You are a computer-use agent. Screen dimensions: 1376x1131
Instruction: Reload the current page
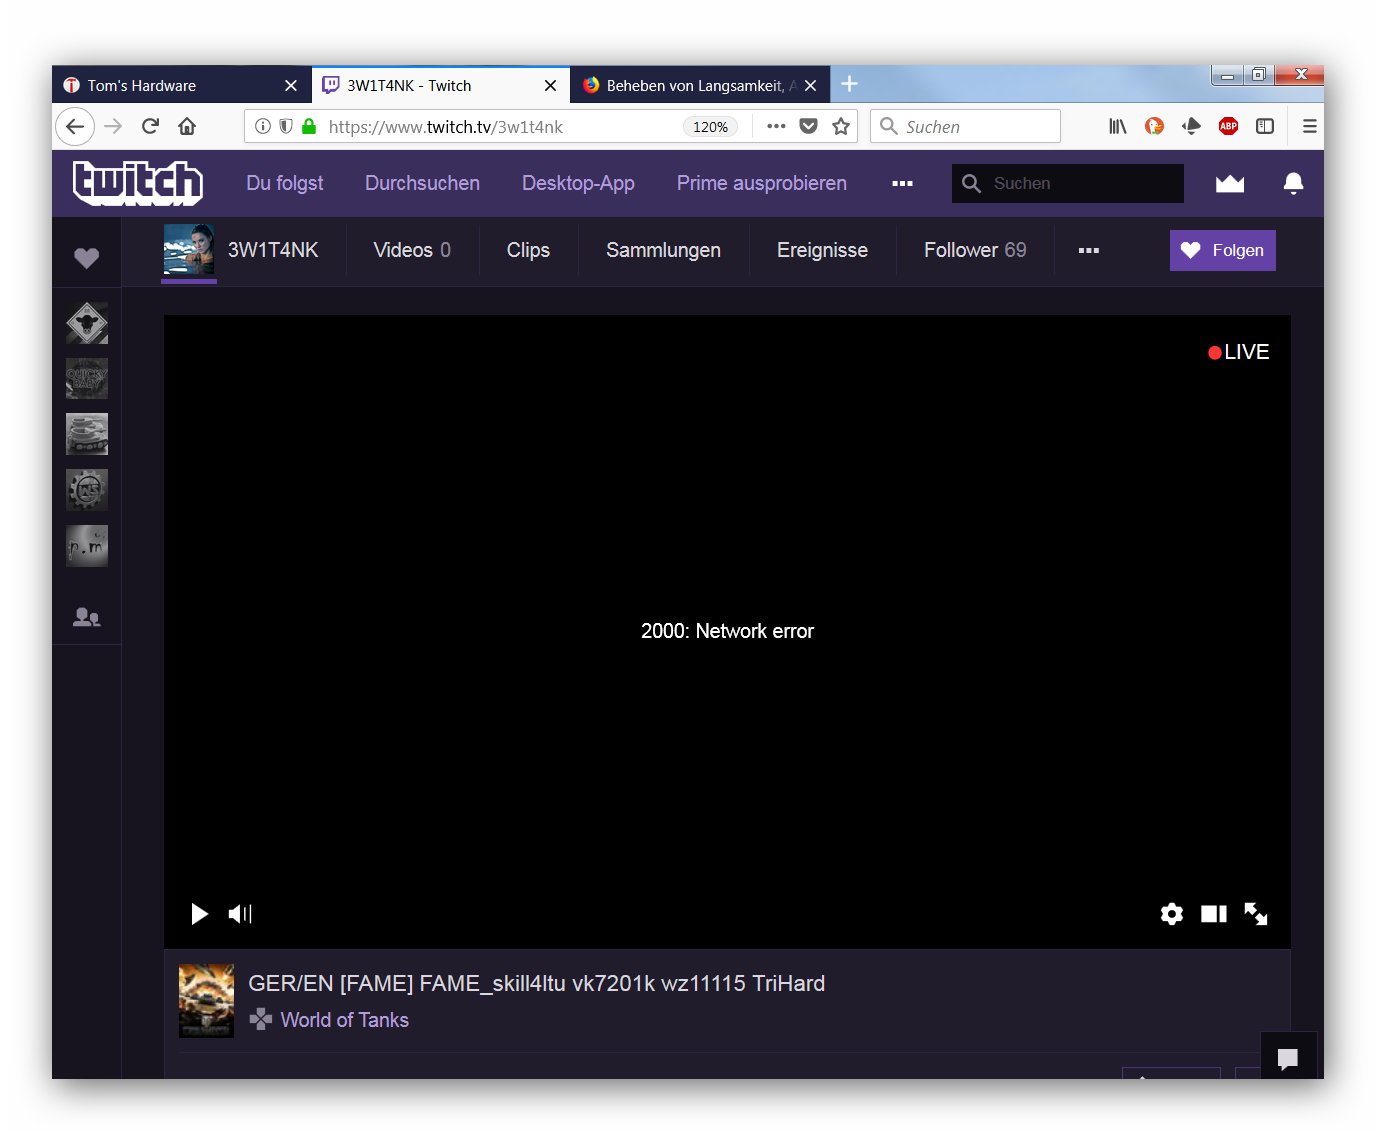click(150, 126)
